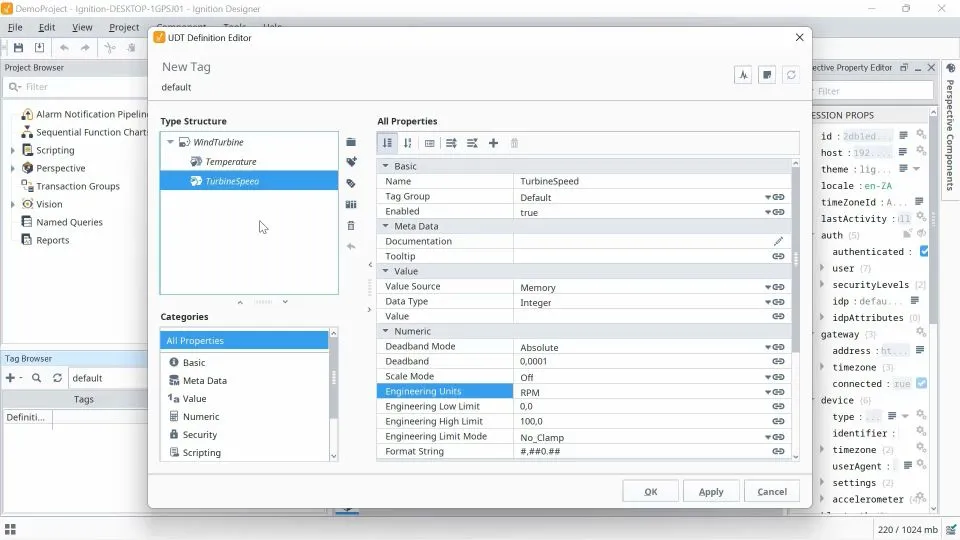Add custom property with plus icon
The width and height of the screenshot is (960, 540).
[493, 143]
